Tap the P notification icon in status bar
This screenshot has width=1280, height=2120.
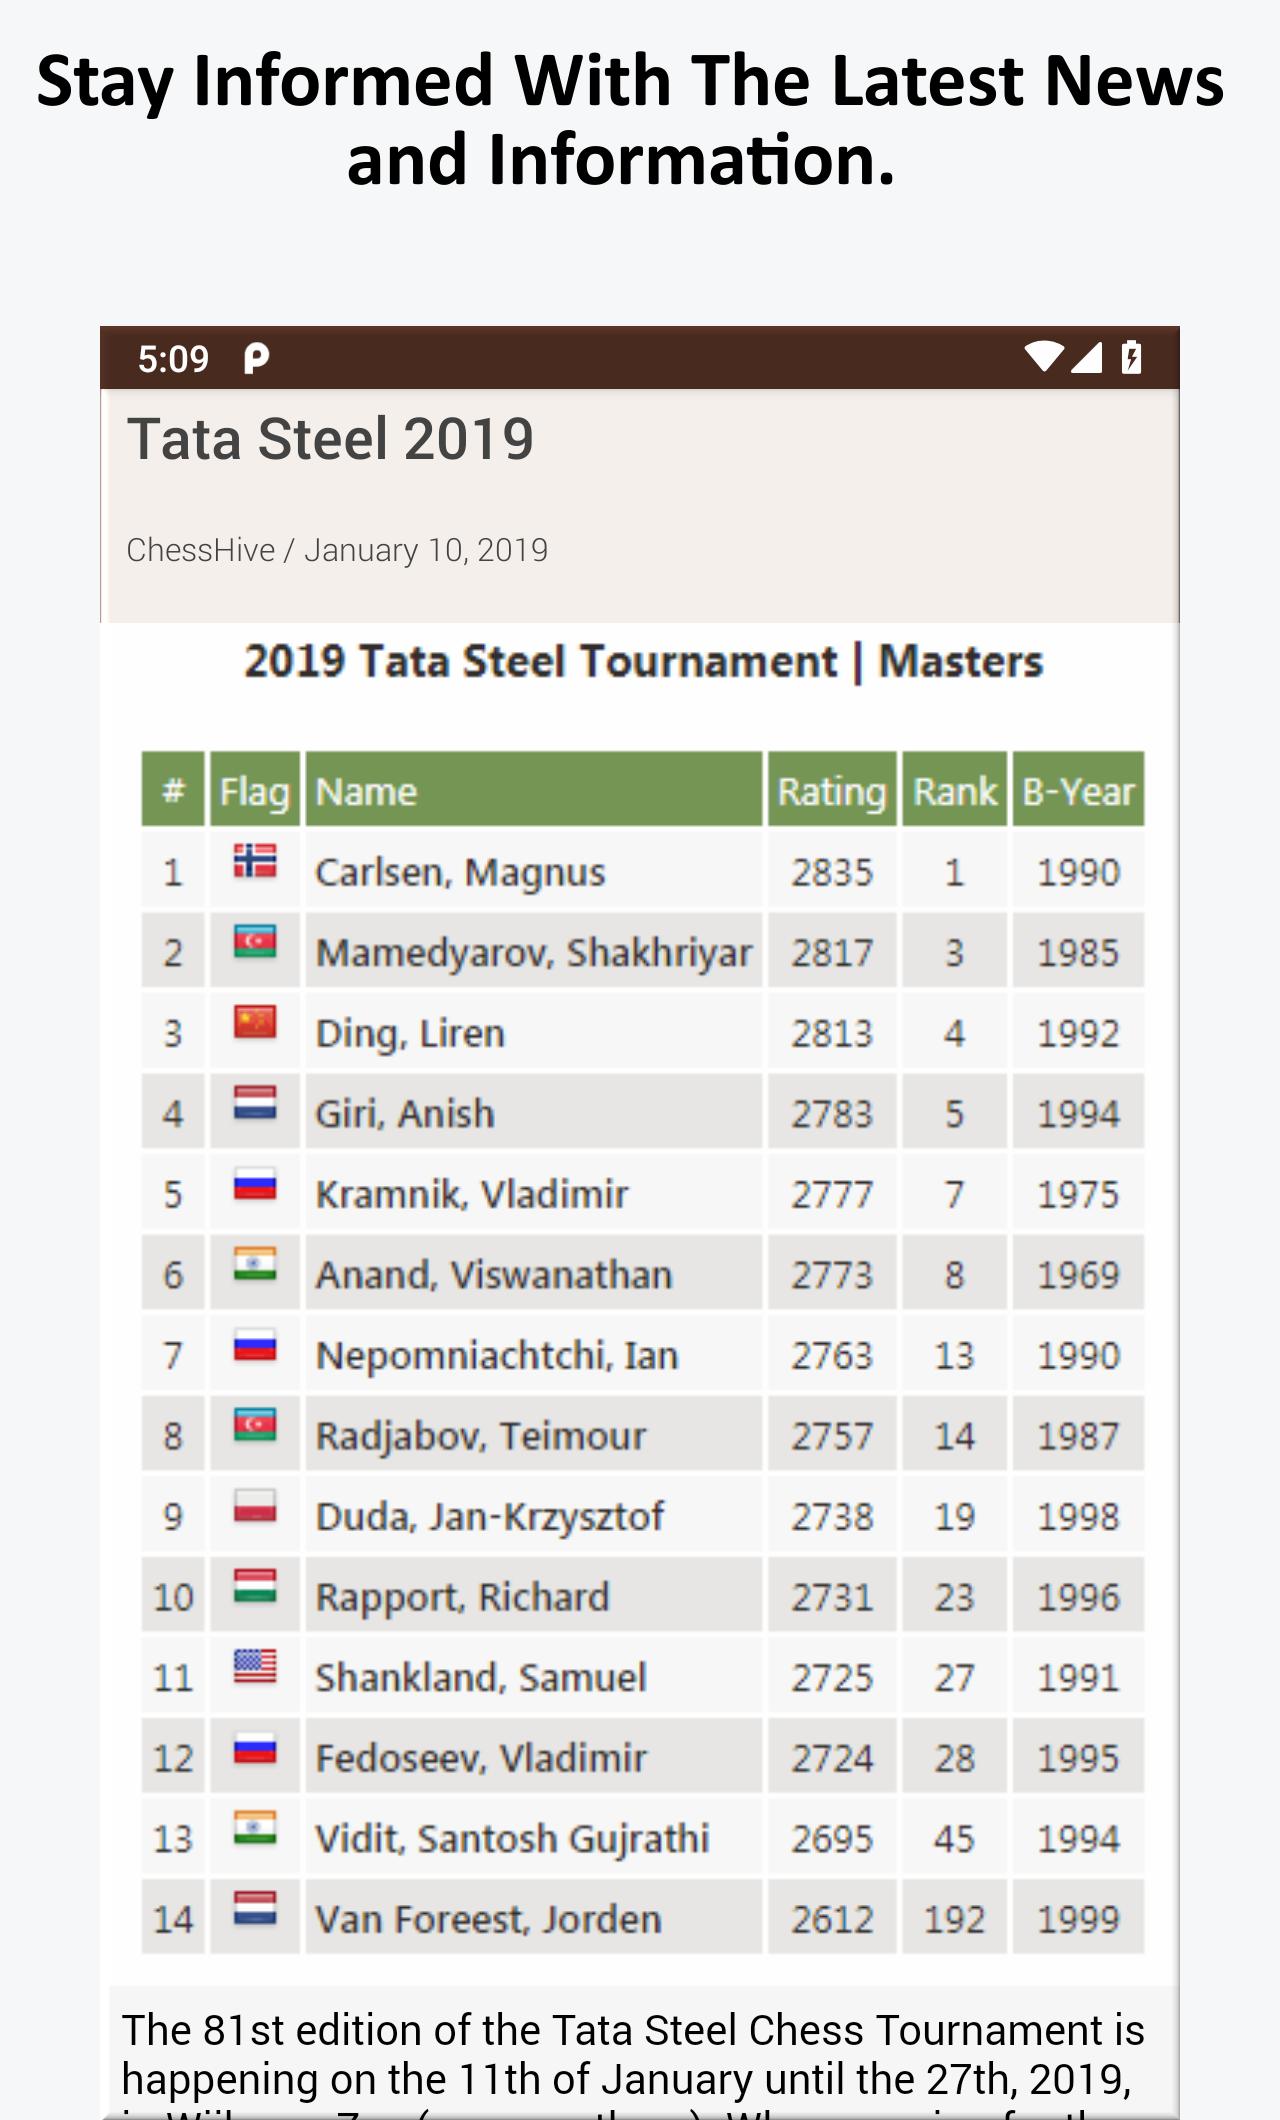tap(256, 358)
